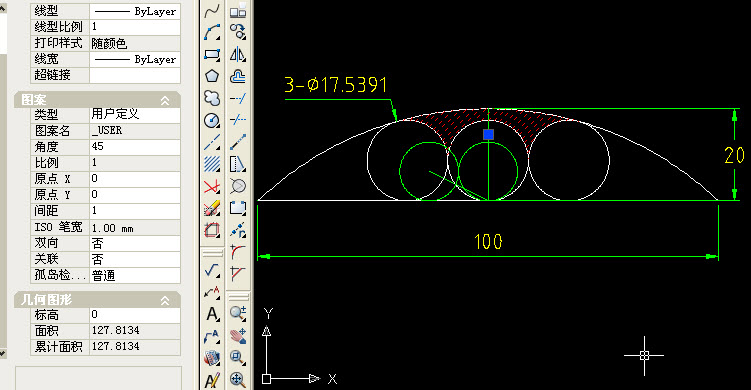The image size is (751, 390).
Task: Select the Offset tool
Action: (x=238, y=76)
